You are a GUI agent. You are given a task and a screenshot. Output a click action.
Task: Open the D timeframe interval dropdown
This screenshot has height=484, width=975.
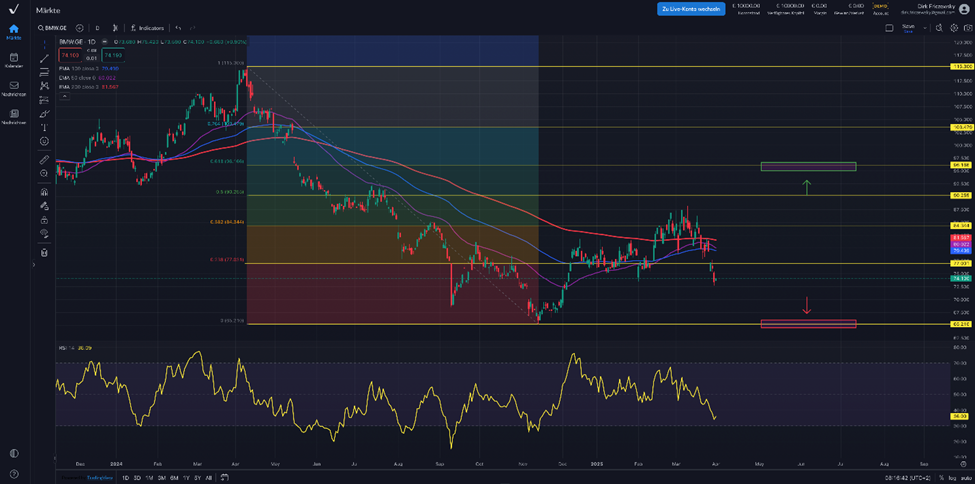pos(96,28)
